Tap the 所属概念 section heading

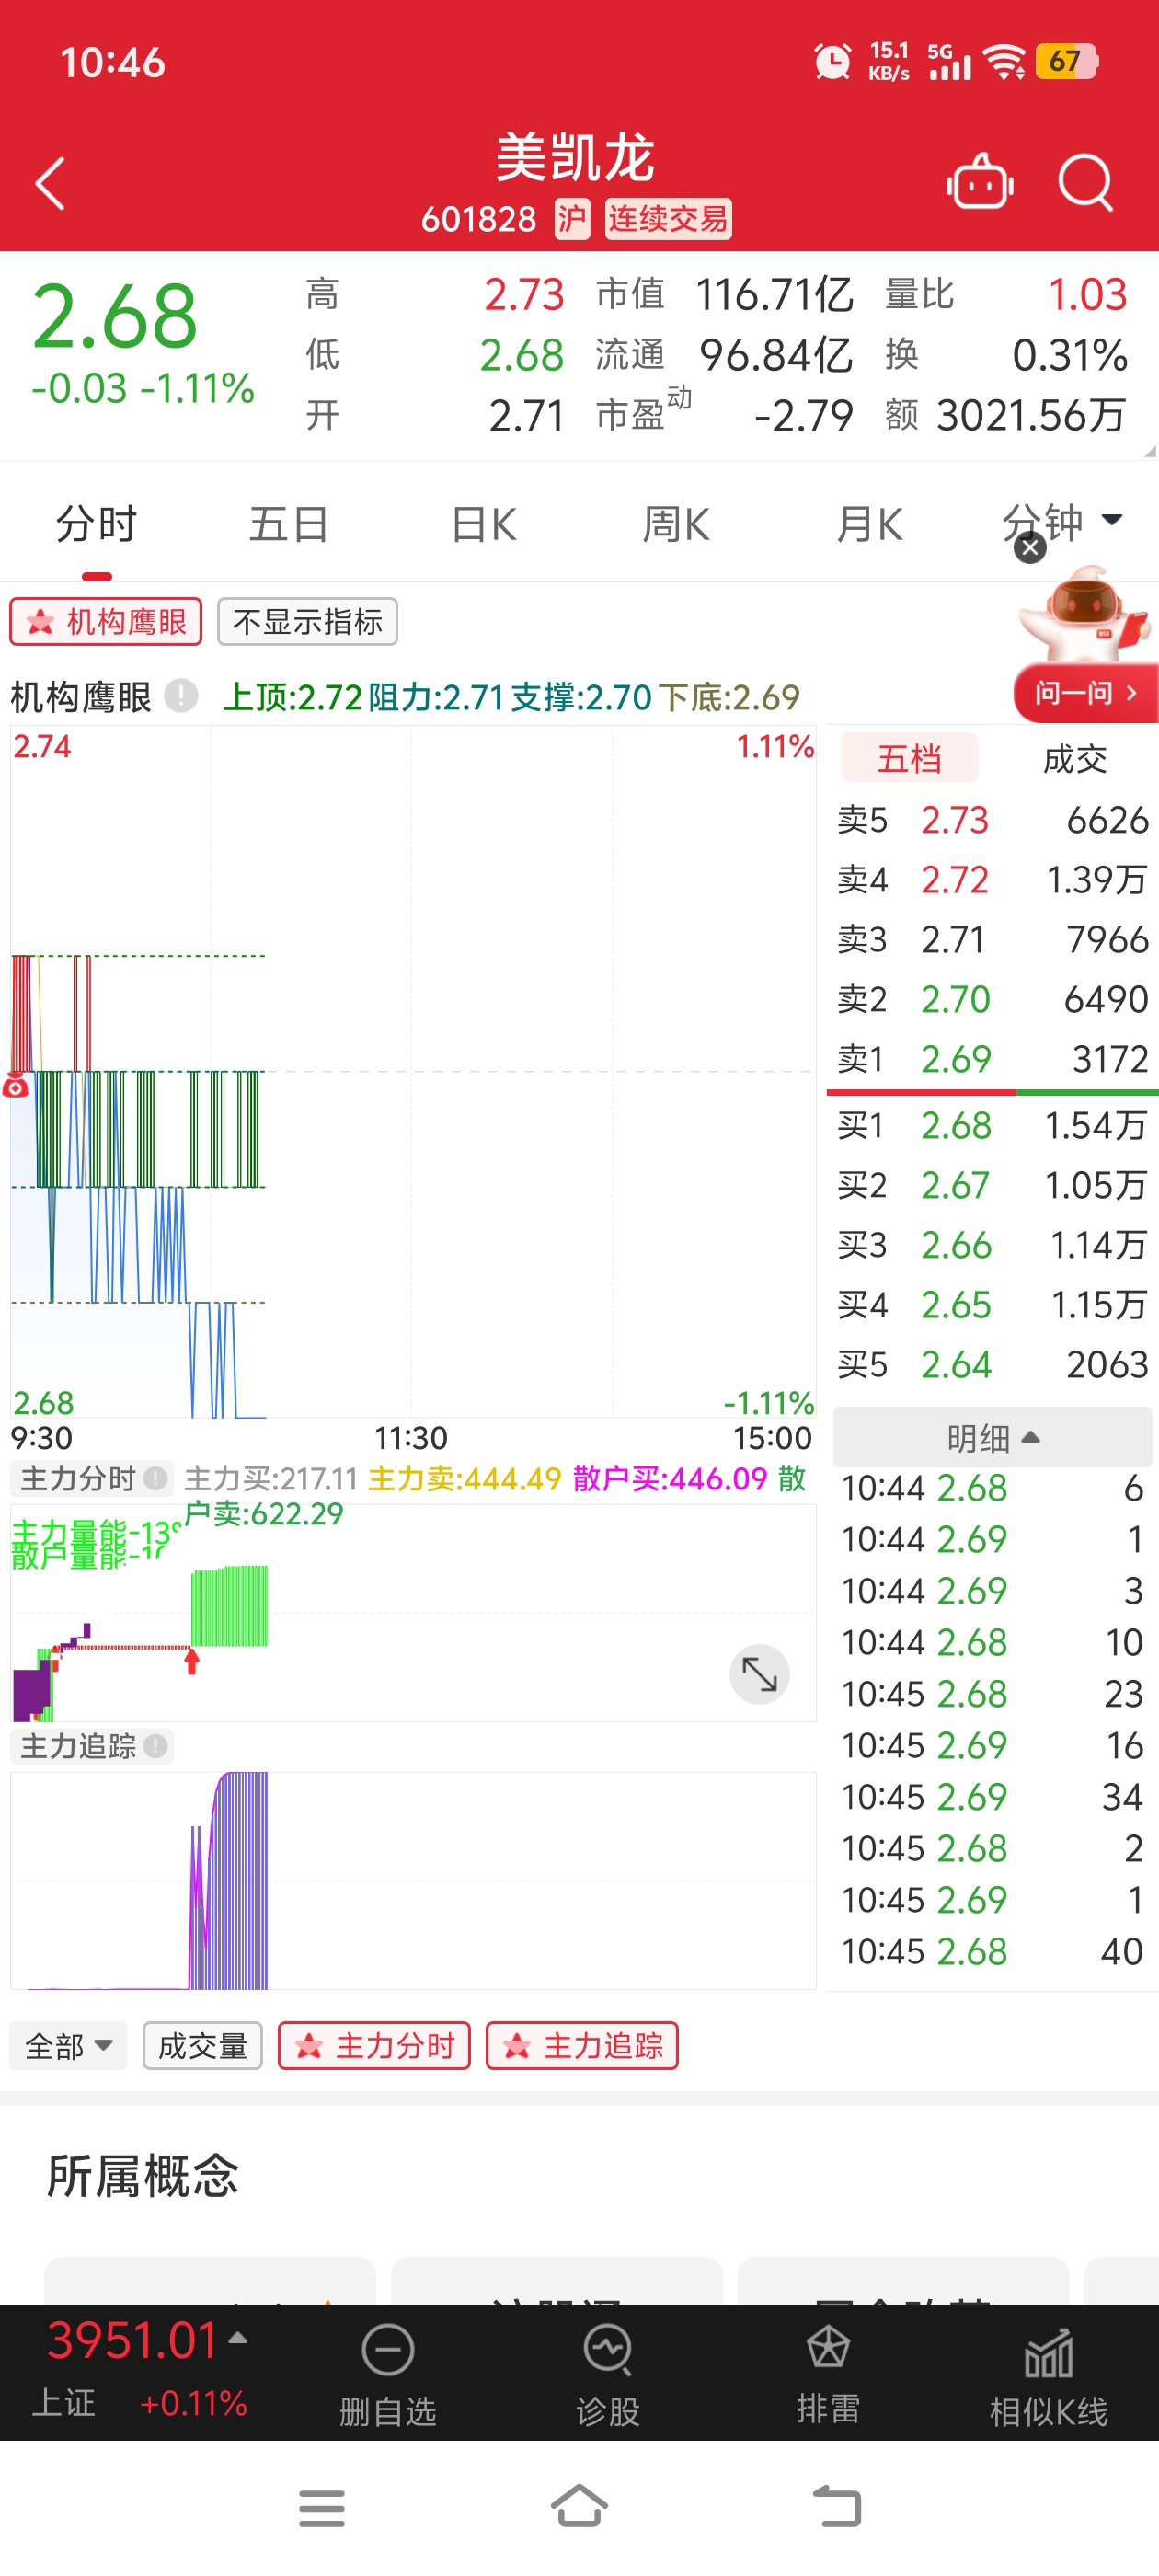pyautogui.click(x=143, y=2175)
